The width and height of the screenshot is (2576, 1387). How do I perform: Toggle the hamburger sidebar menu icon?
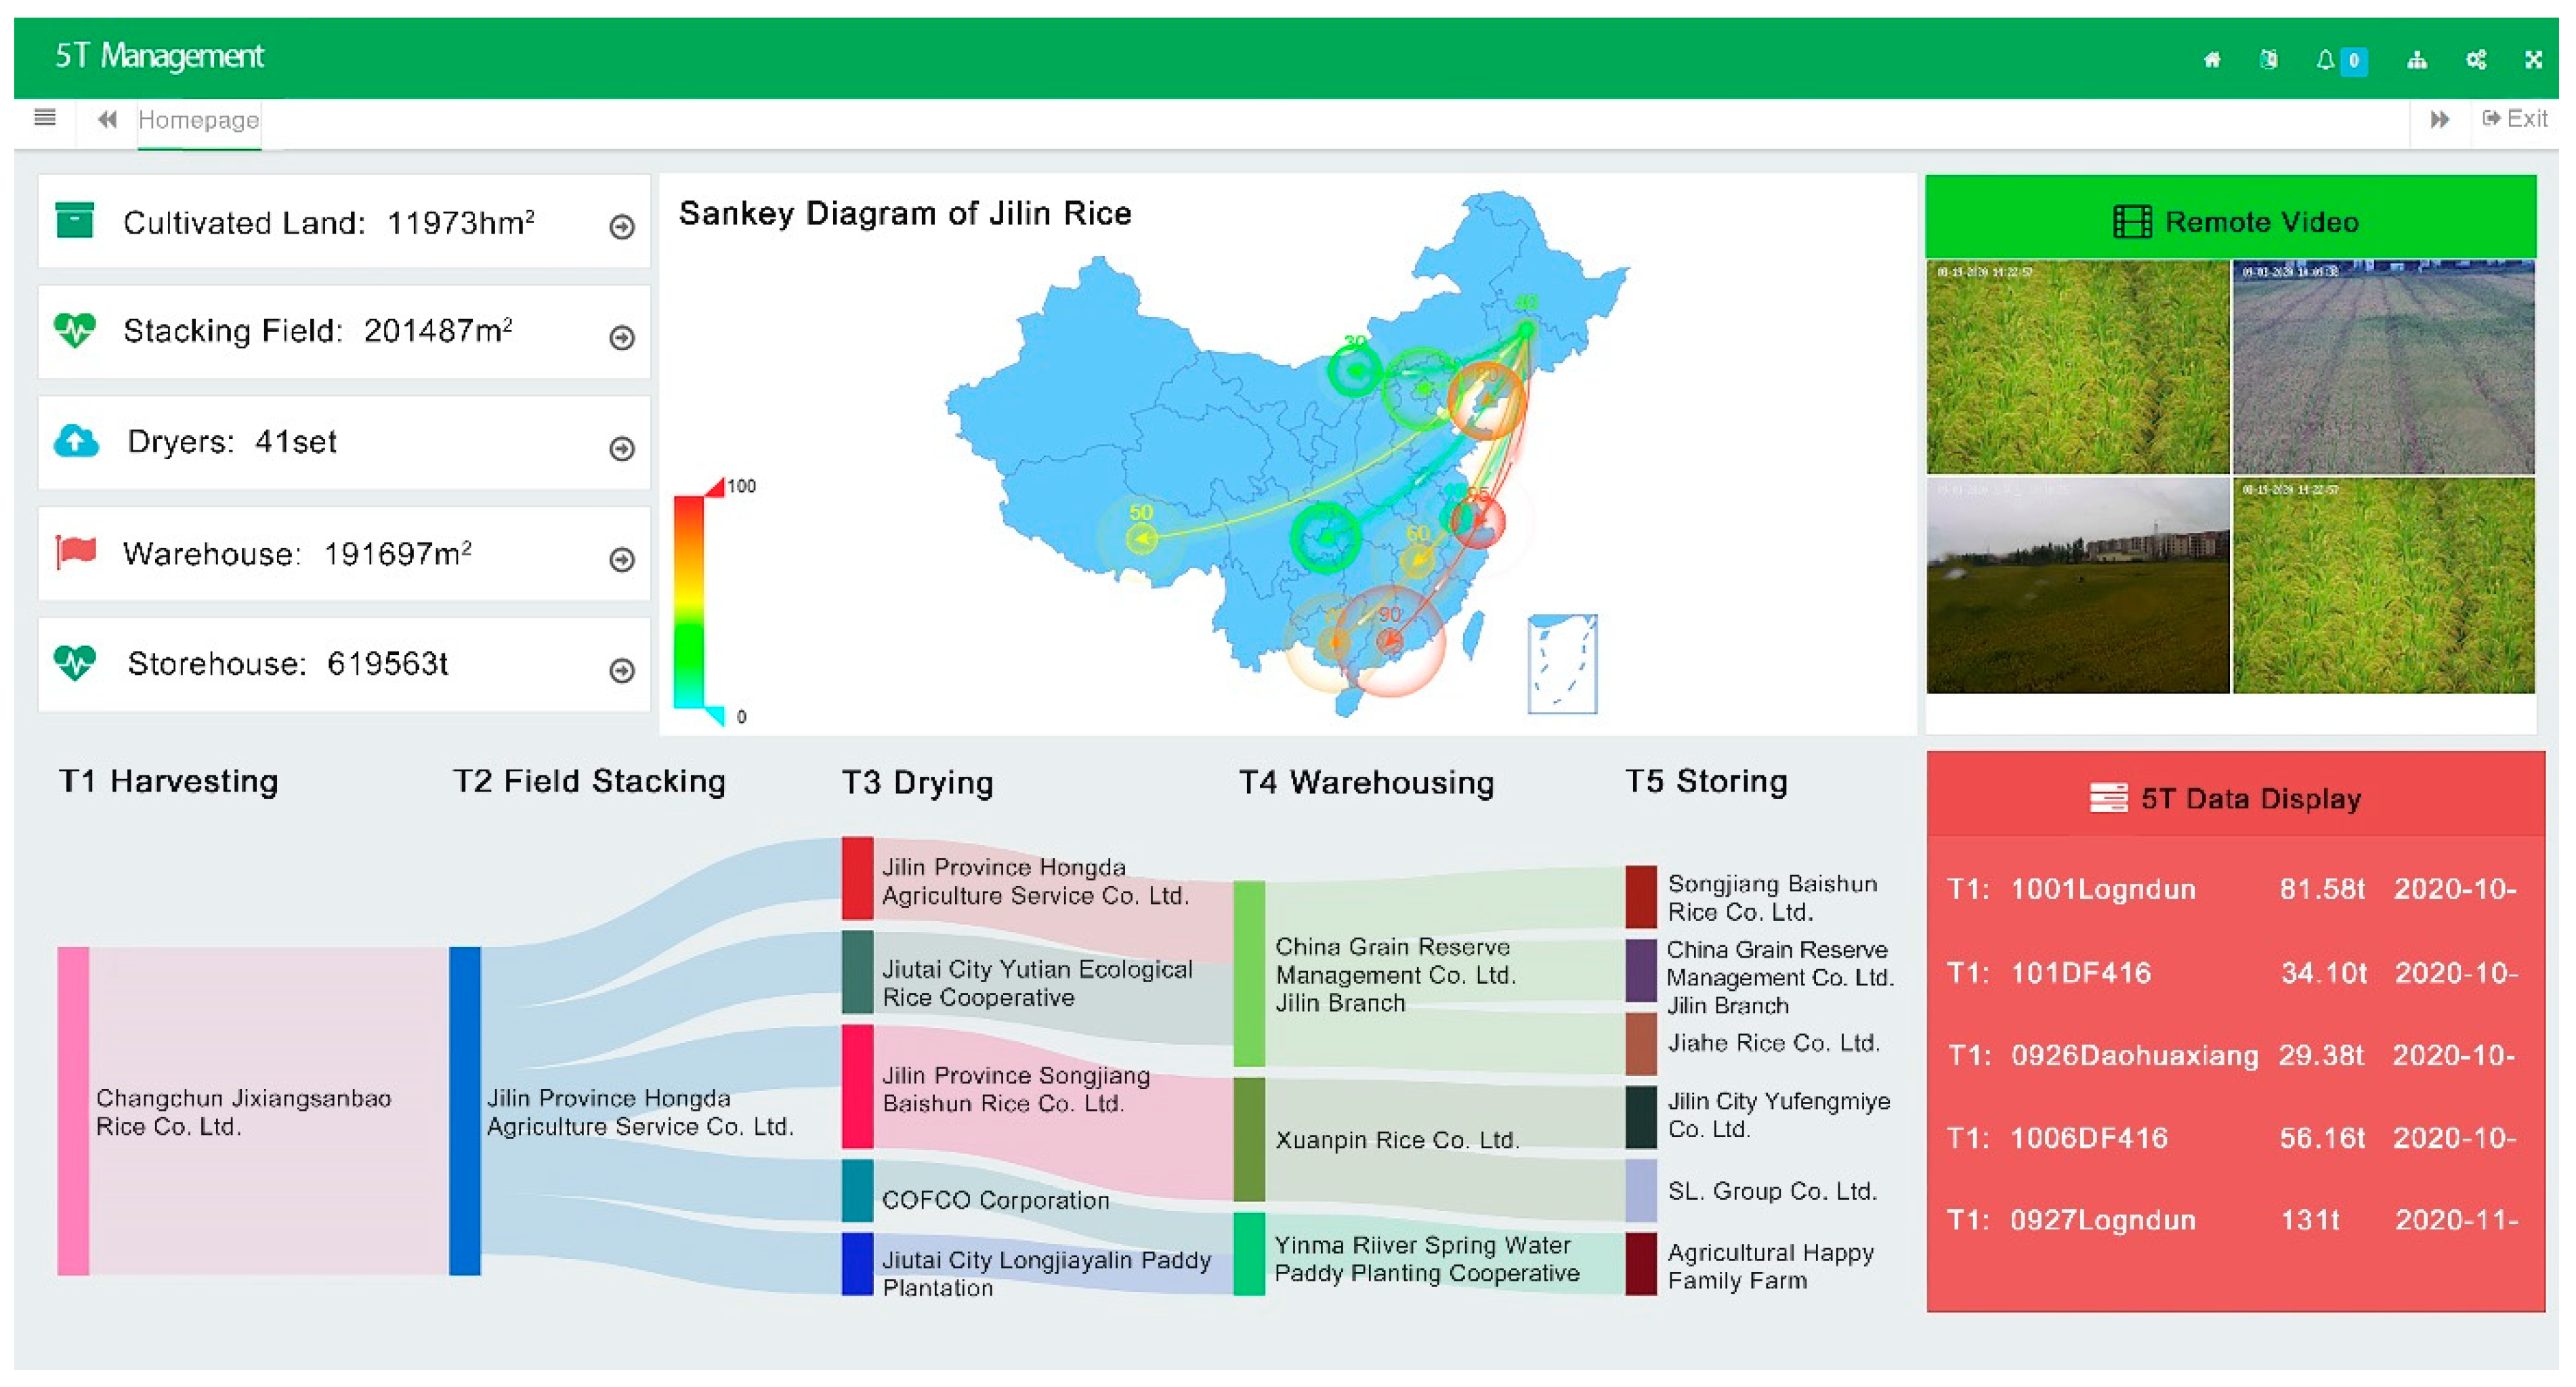tap(44, 118)
